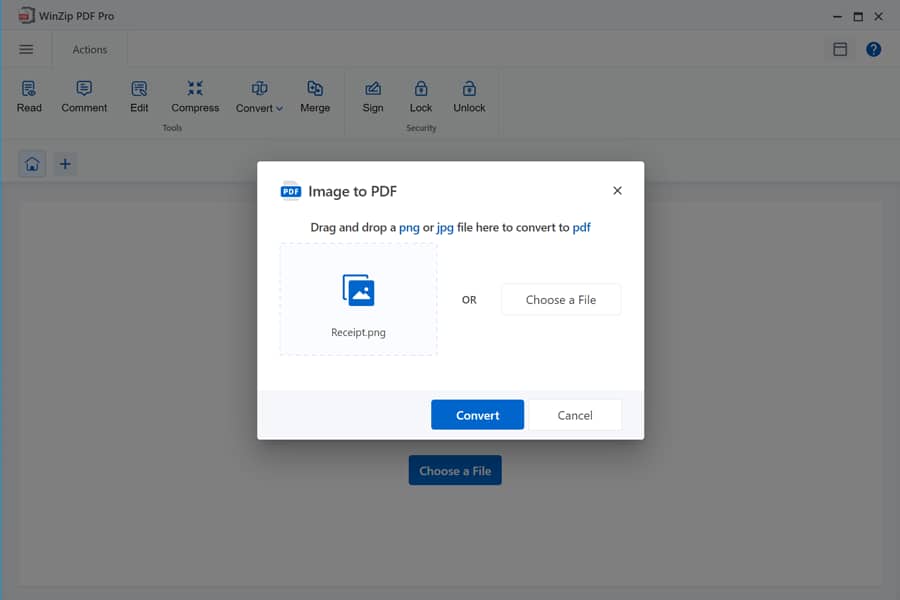Select the Lock security tool

coord(421,97)
